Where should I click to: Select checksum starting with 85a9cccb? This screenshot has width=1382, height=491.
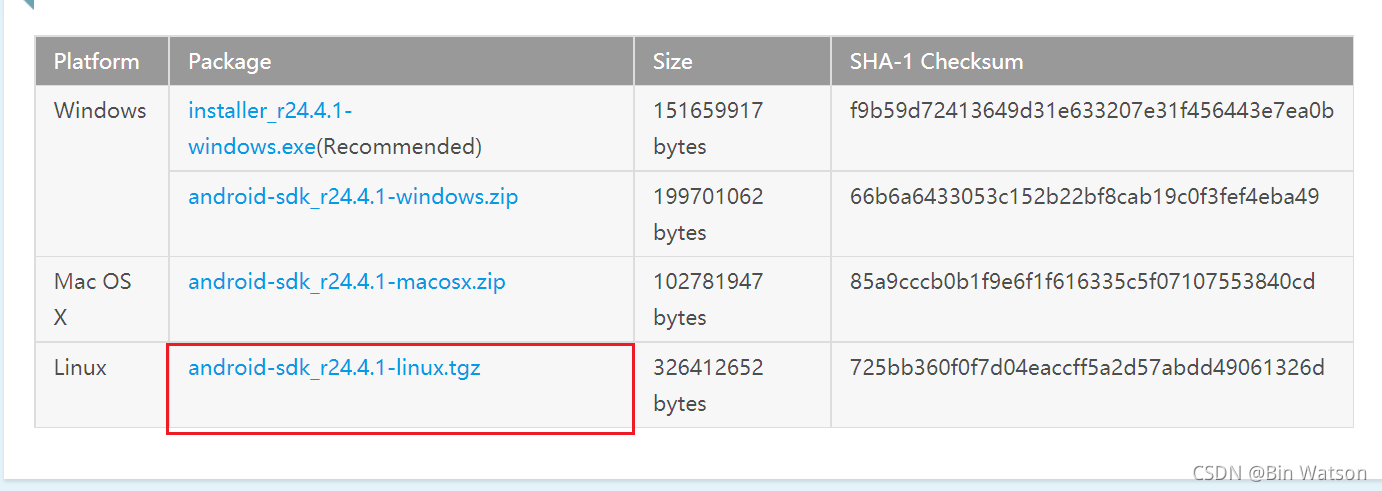tap(1083, 281)
